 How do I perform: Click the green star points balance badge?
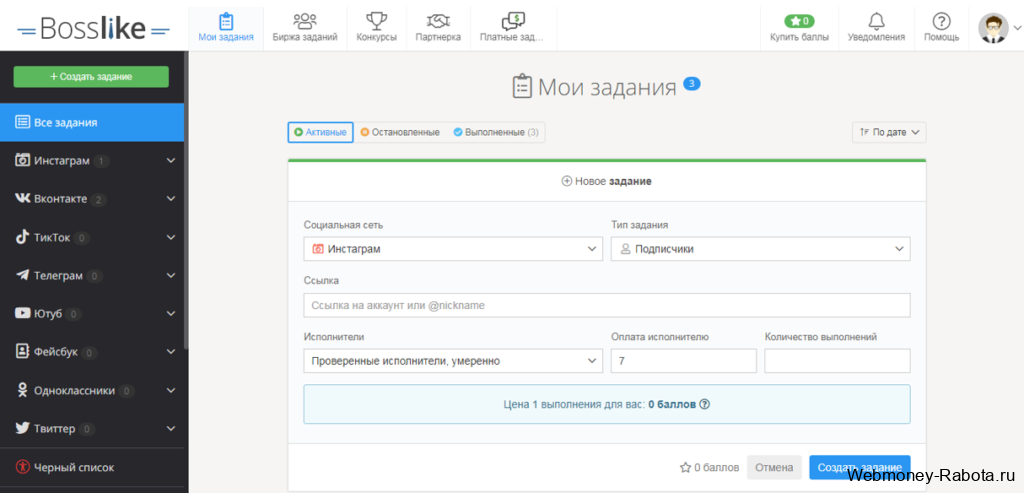(799, 21)
